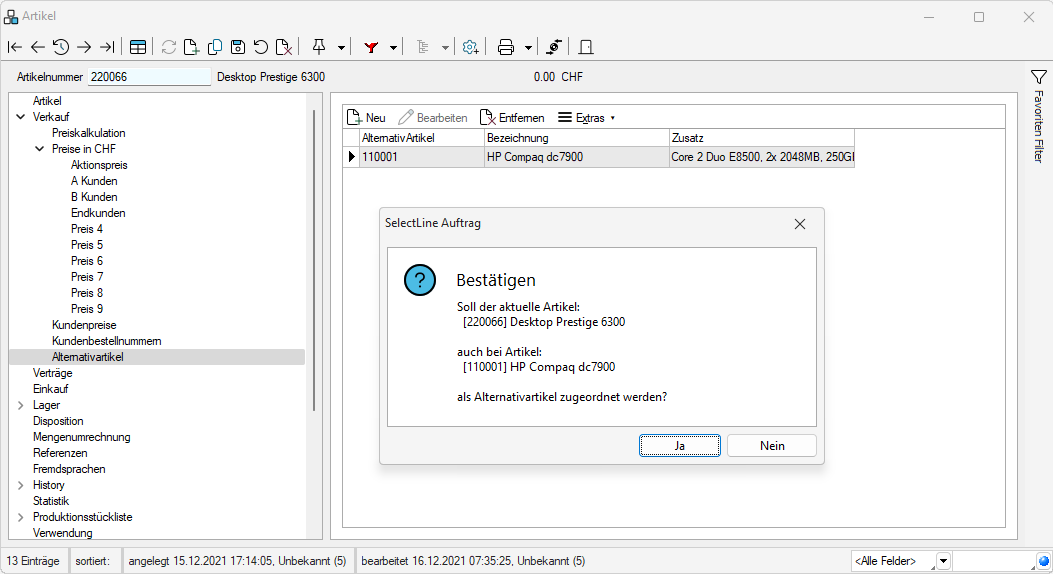Image resolution: width=1053 pixels, height=574 pixels.
Task: Create a new article record
Action: 191,47
